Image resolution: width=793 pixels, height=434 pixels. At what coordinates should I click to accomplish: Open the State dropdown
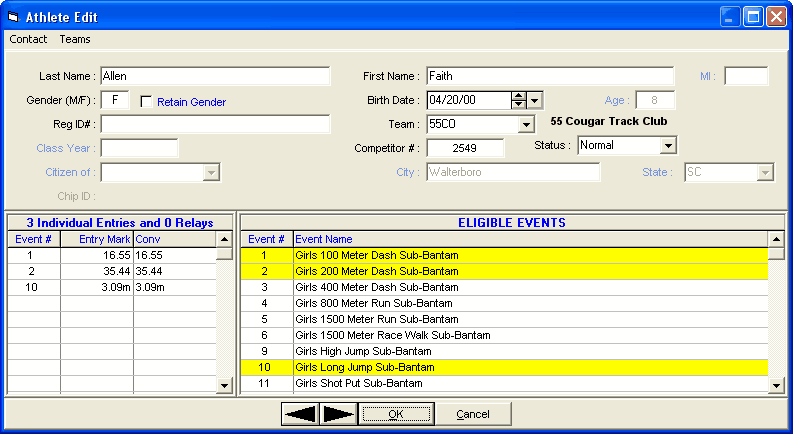[765, 172]
